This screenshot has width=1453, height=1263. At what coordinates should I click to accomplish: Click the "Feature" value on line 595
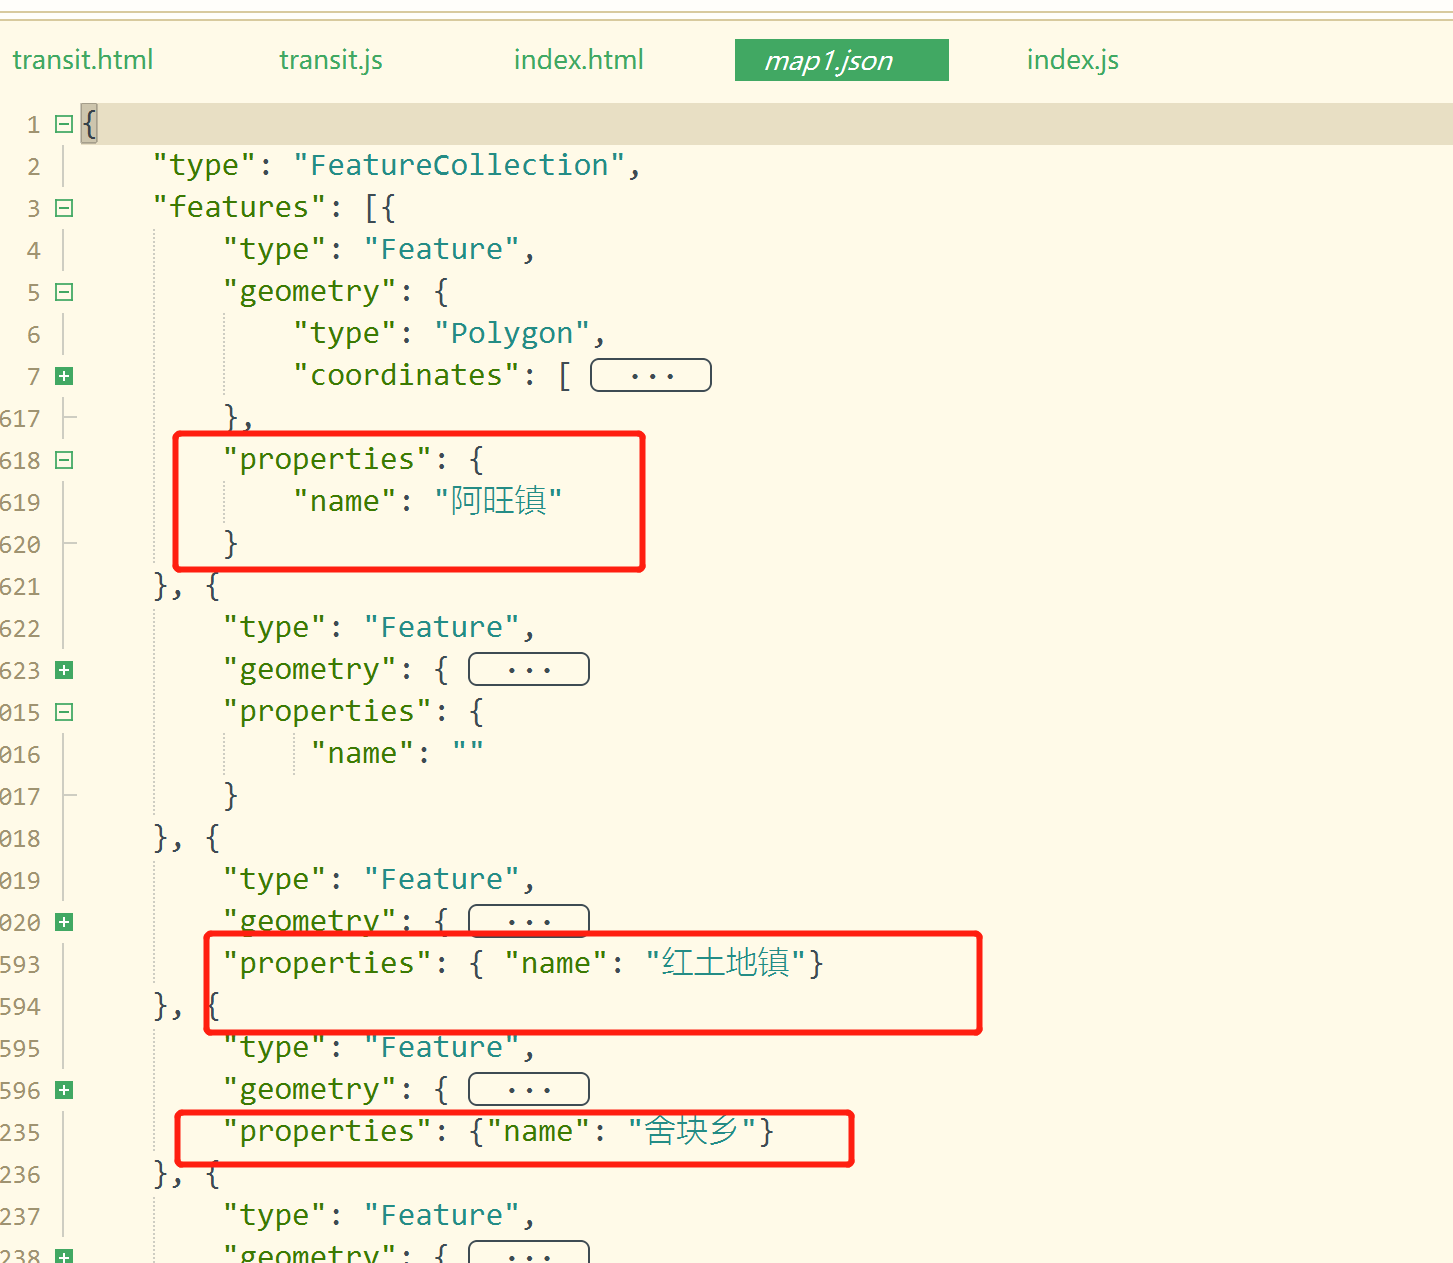click(442, 1047)
